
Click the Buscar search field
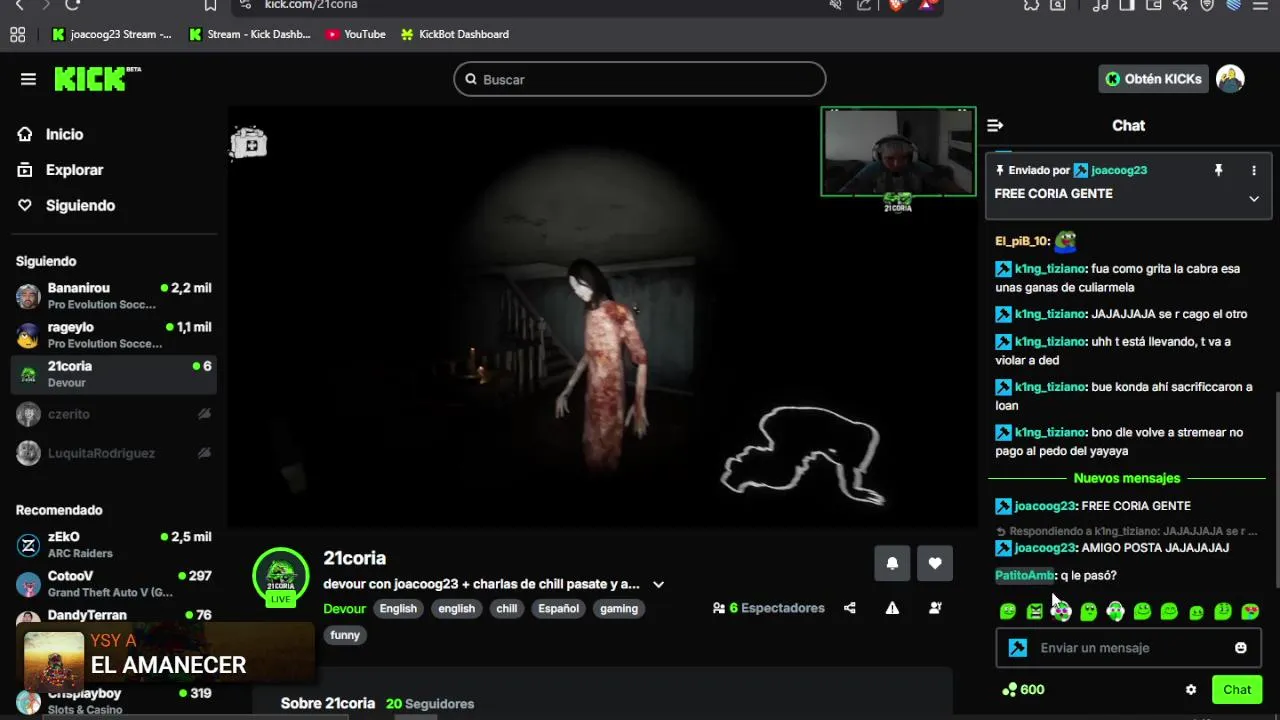pyautogui.click(x=640, y=79)
